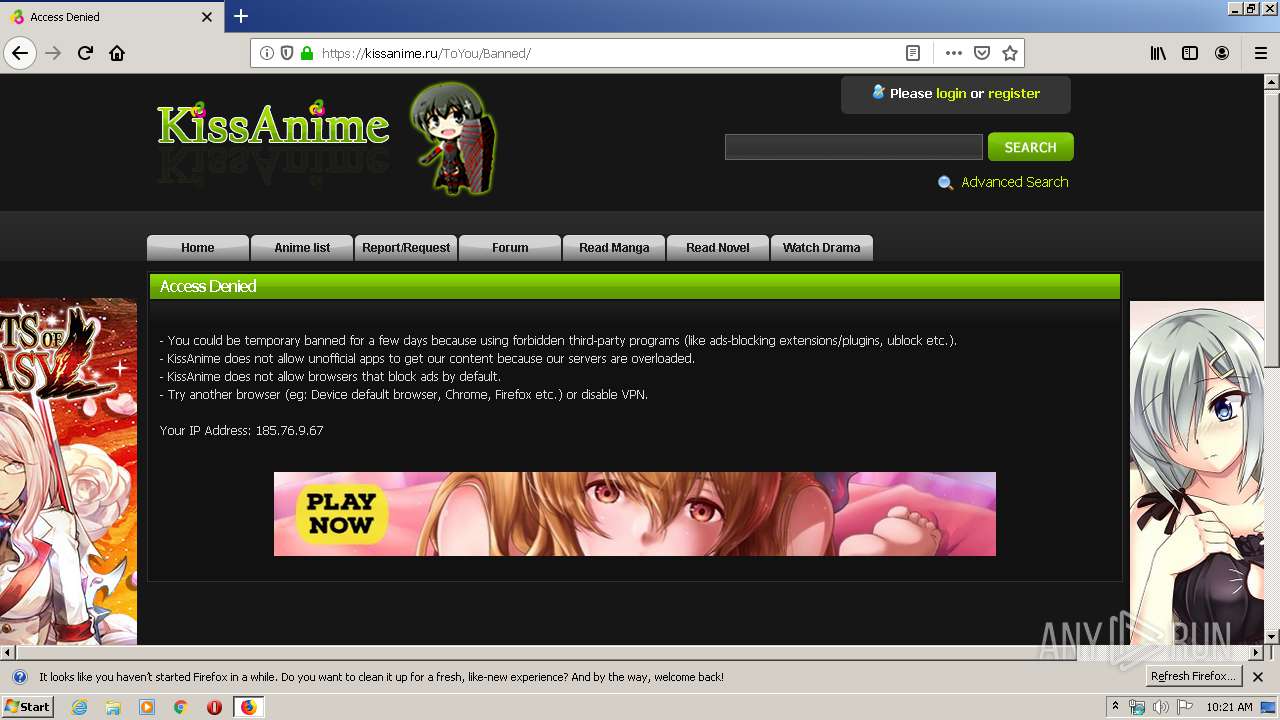Bookmark this page with star icon
1280x720 pixels.
(1010, 53)
